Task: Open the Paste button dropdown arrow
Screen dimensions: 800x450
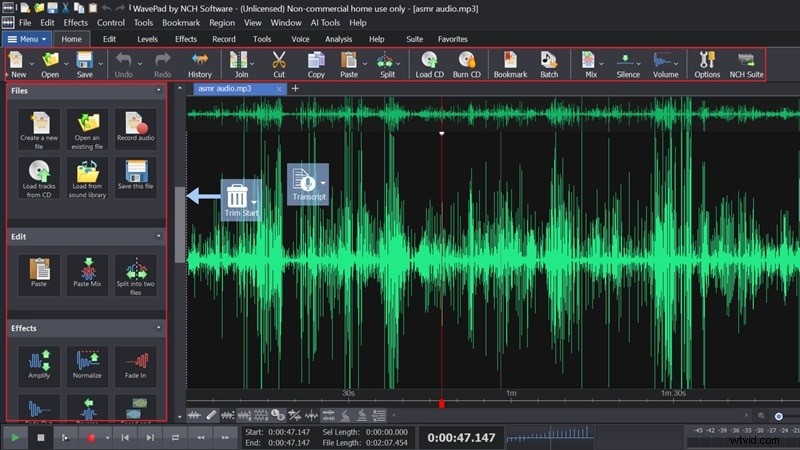Action: click(365, 64)
